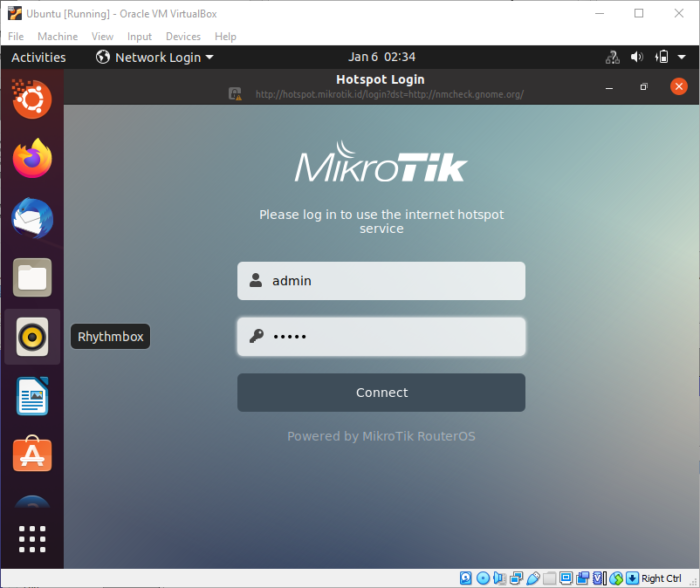Click the insecure connection lock icon
This screenshot has height=588, width=700.
tap(235, 94)
